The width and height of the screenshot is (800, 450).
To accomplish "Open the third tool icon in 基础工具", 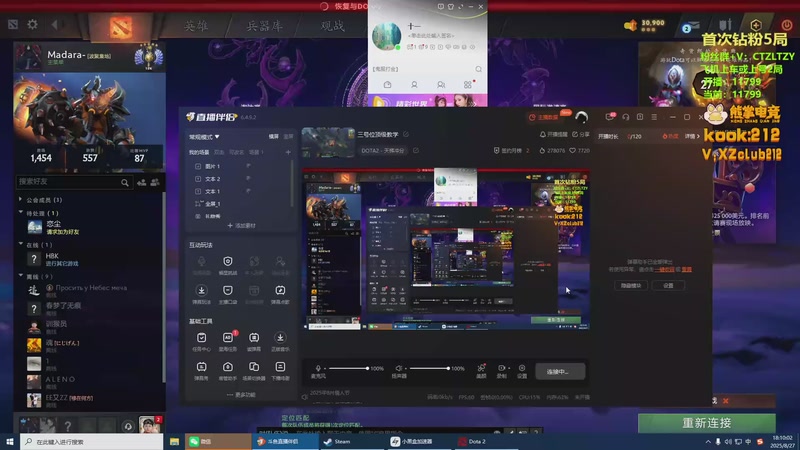I will (254, 341).
